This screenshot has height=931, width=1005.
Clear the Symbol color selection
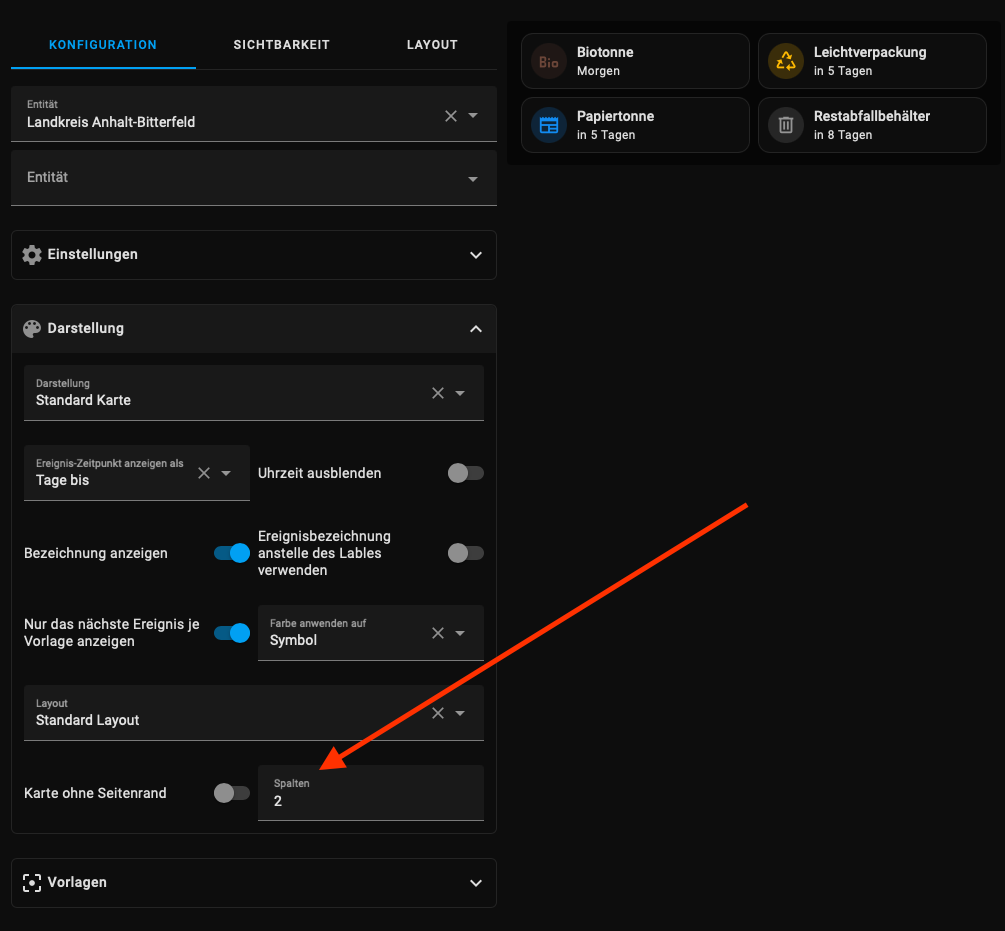click(438, 633)
